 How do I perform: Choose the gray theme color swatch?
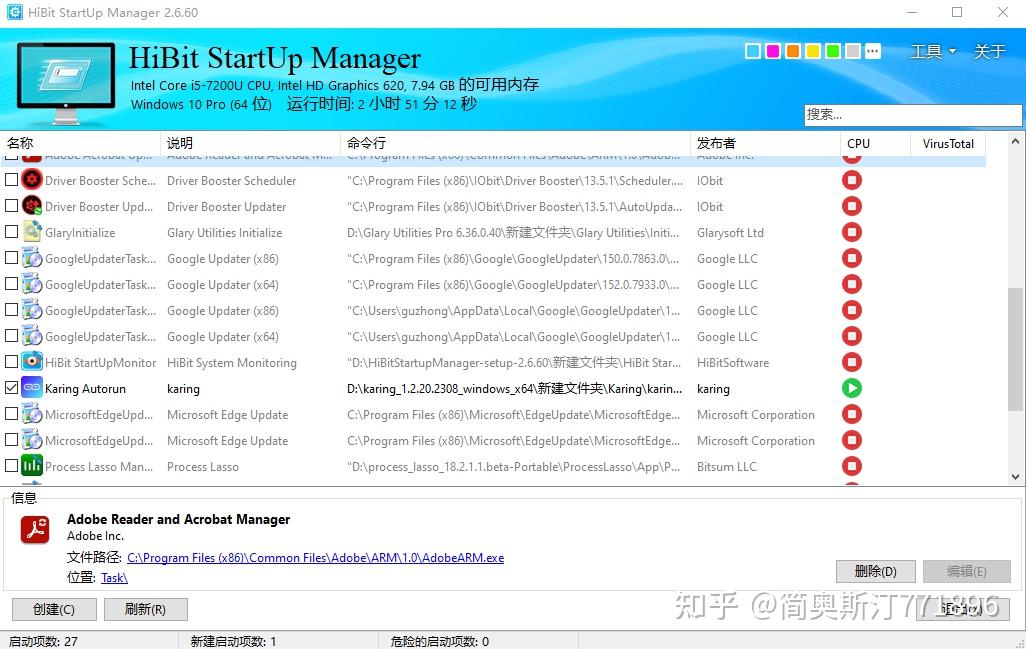point(853,51)
